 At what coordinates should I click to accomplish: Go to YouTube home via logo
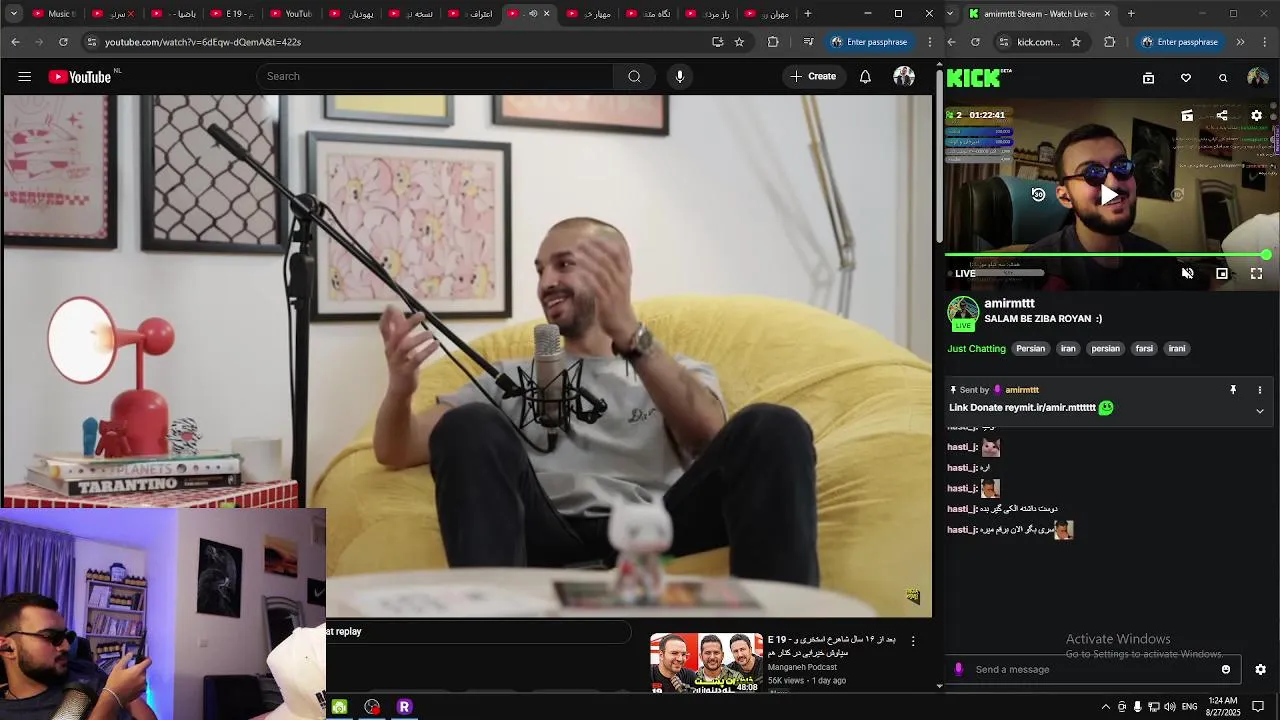click(80, 77)
